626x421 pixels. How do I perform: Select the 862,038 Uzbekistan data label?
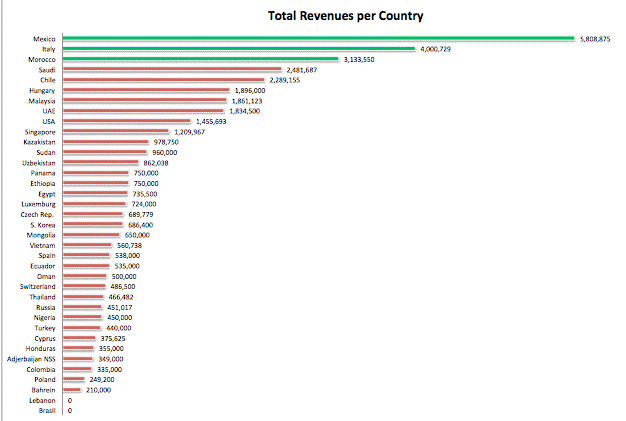(x=156, y=163)
